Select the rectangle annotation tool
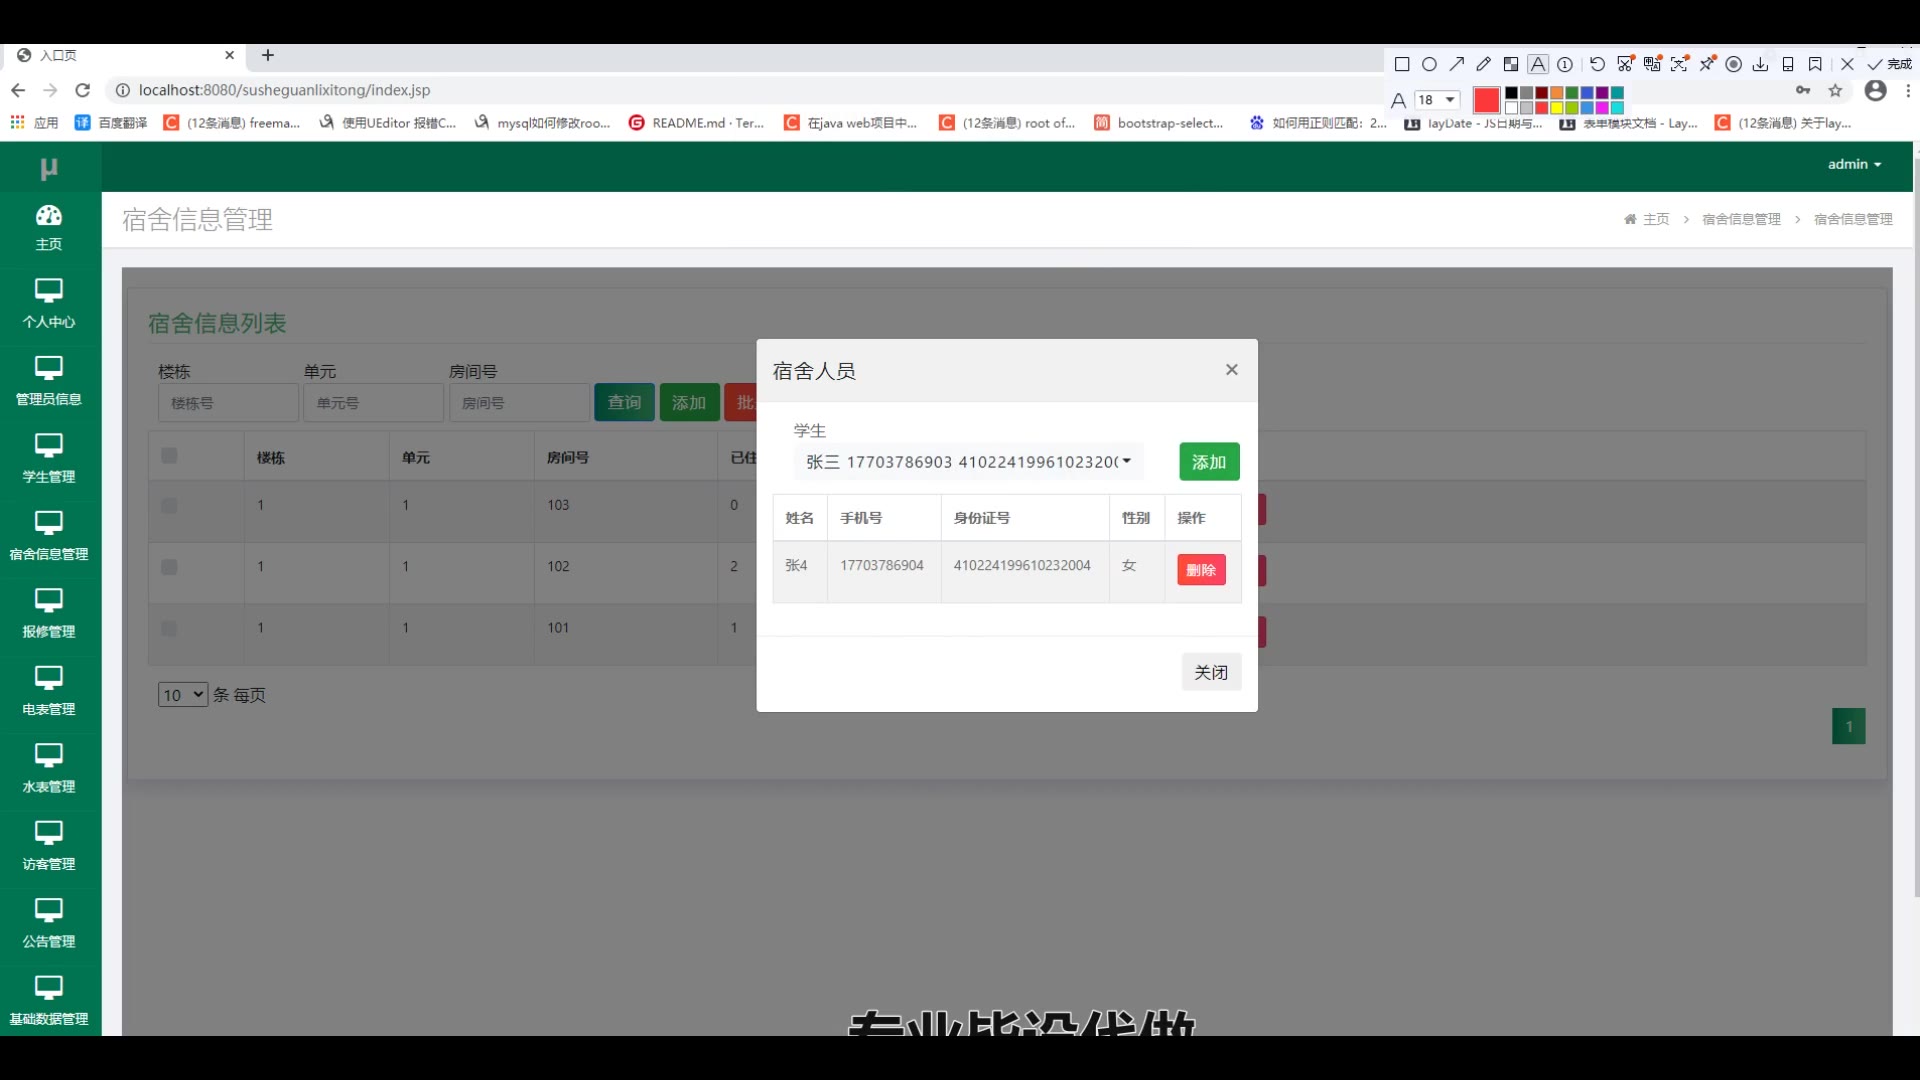Image resolution: width=1920 pixels, height=1080 pixels. point(1402,64)
